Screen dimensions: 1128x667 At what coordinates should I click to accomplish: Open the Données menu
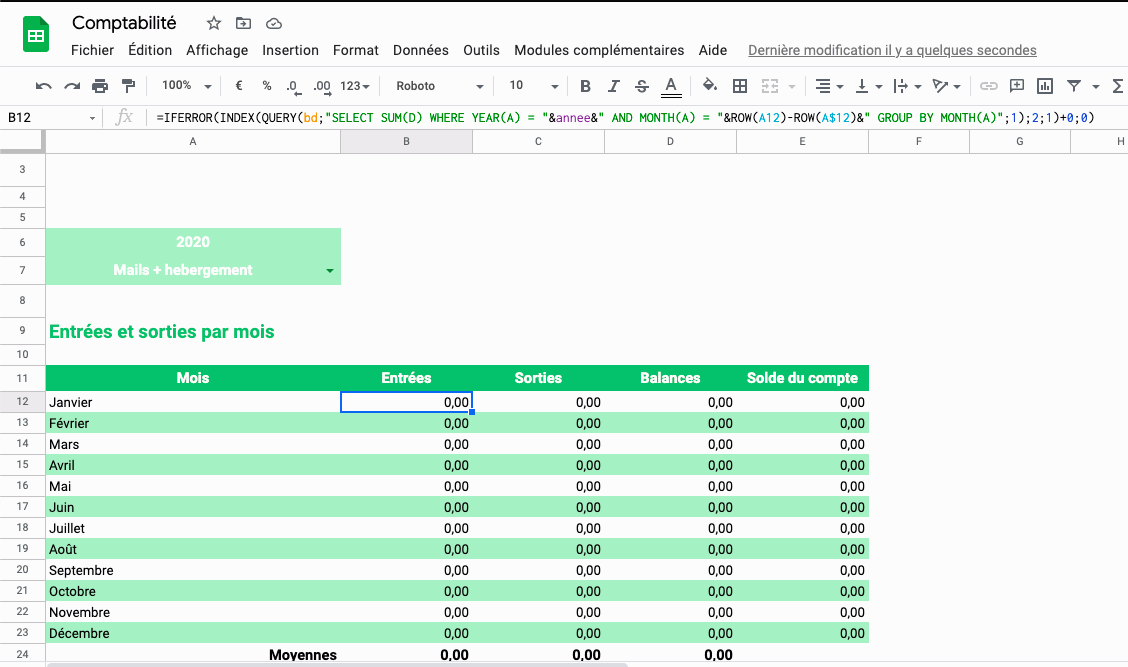pos(420,50)
